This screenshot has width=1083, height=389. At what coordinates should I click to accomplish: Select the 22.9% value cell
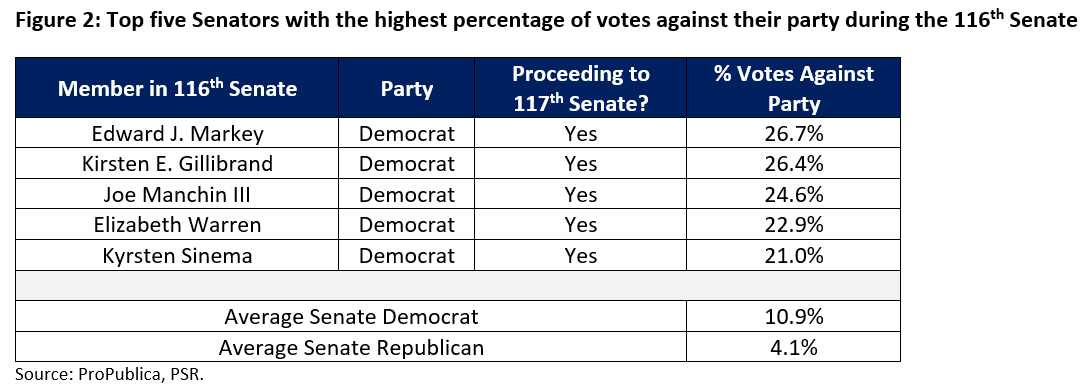point(794,225)
